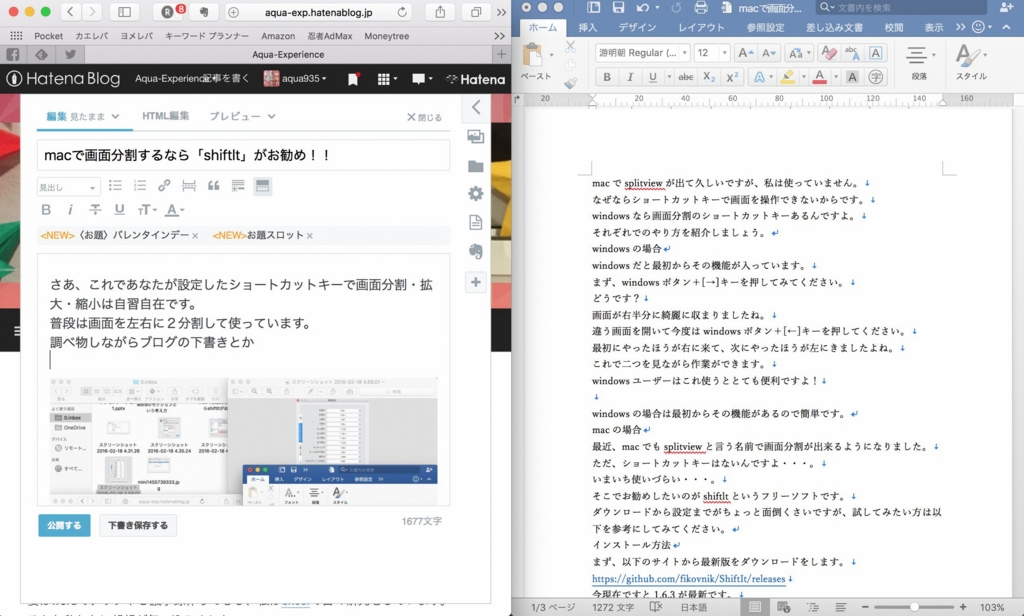Insert numbered list in Hatena editor

point(140,186)
